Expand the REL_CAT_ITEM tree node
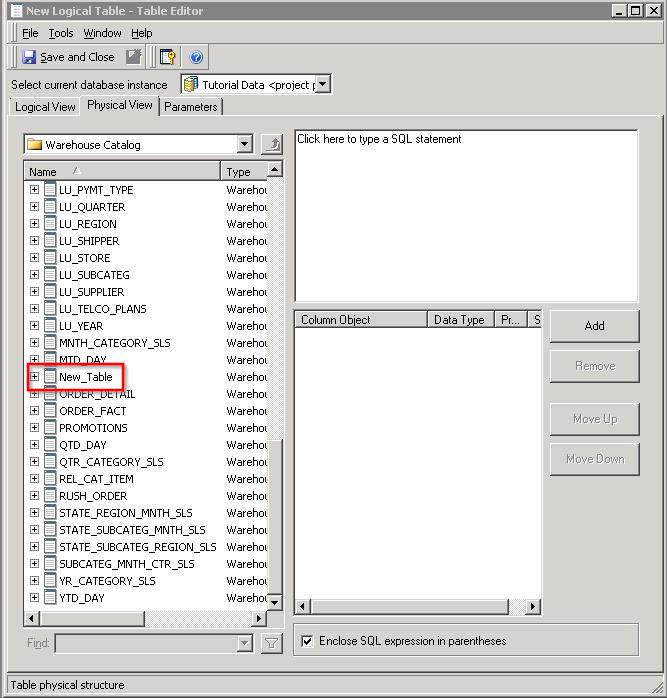Viewport: 667px width, 698px height. (x=34, y=479)
